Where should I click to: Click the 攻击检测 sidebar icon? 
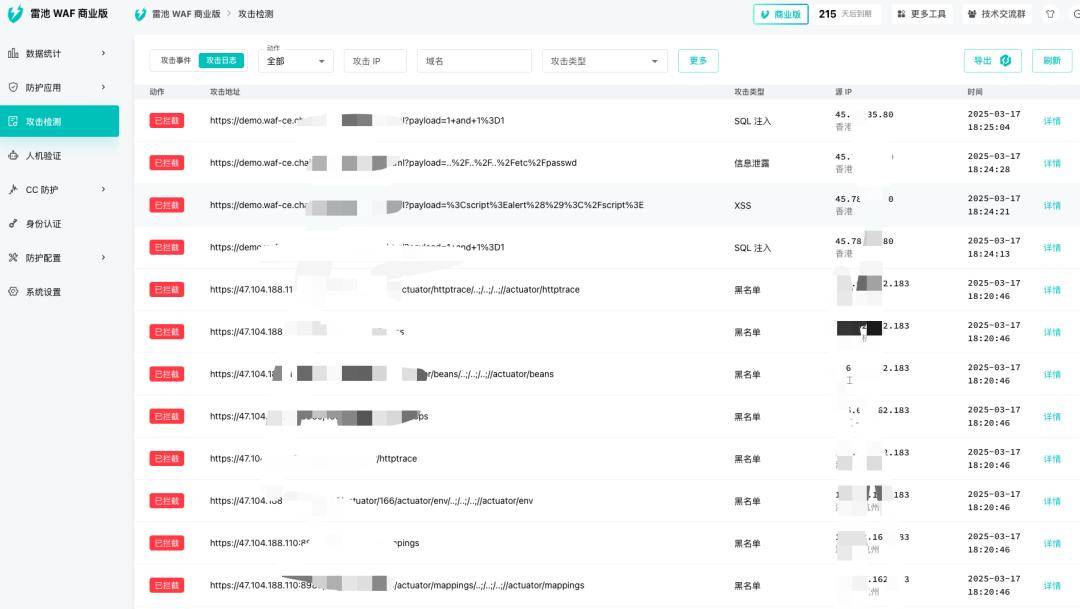click(x=16, y=120)
